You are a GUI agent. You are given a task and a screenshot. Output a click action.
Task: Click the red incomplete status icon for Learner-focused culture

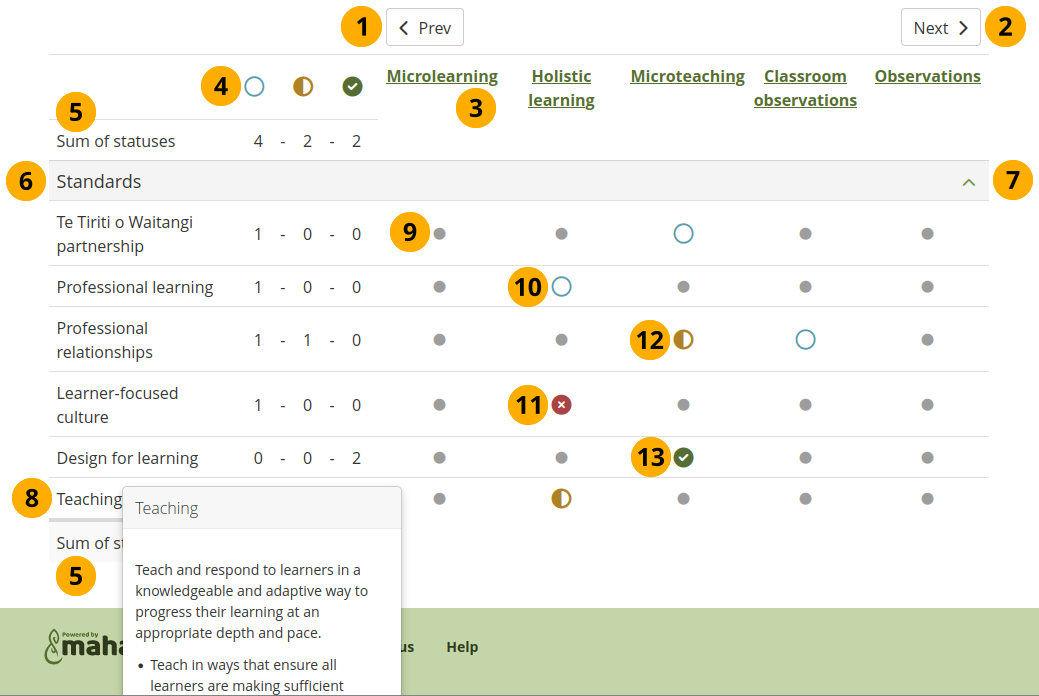pos(561,405)
